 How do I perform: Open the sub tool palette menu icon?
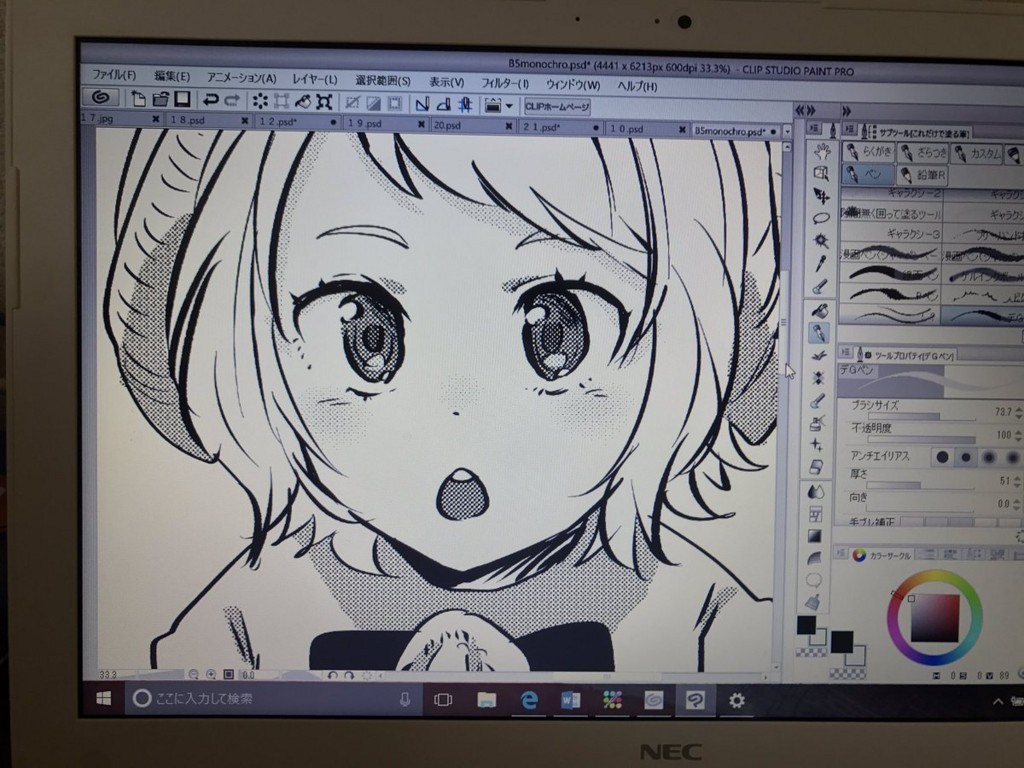849,130
